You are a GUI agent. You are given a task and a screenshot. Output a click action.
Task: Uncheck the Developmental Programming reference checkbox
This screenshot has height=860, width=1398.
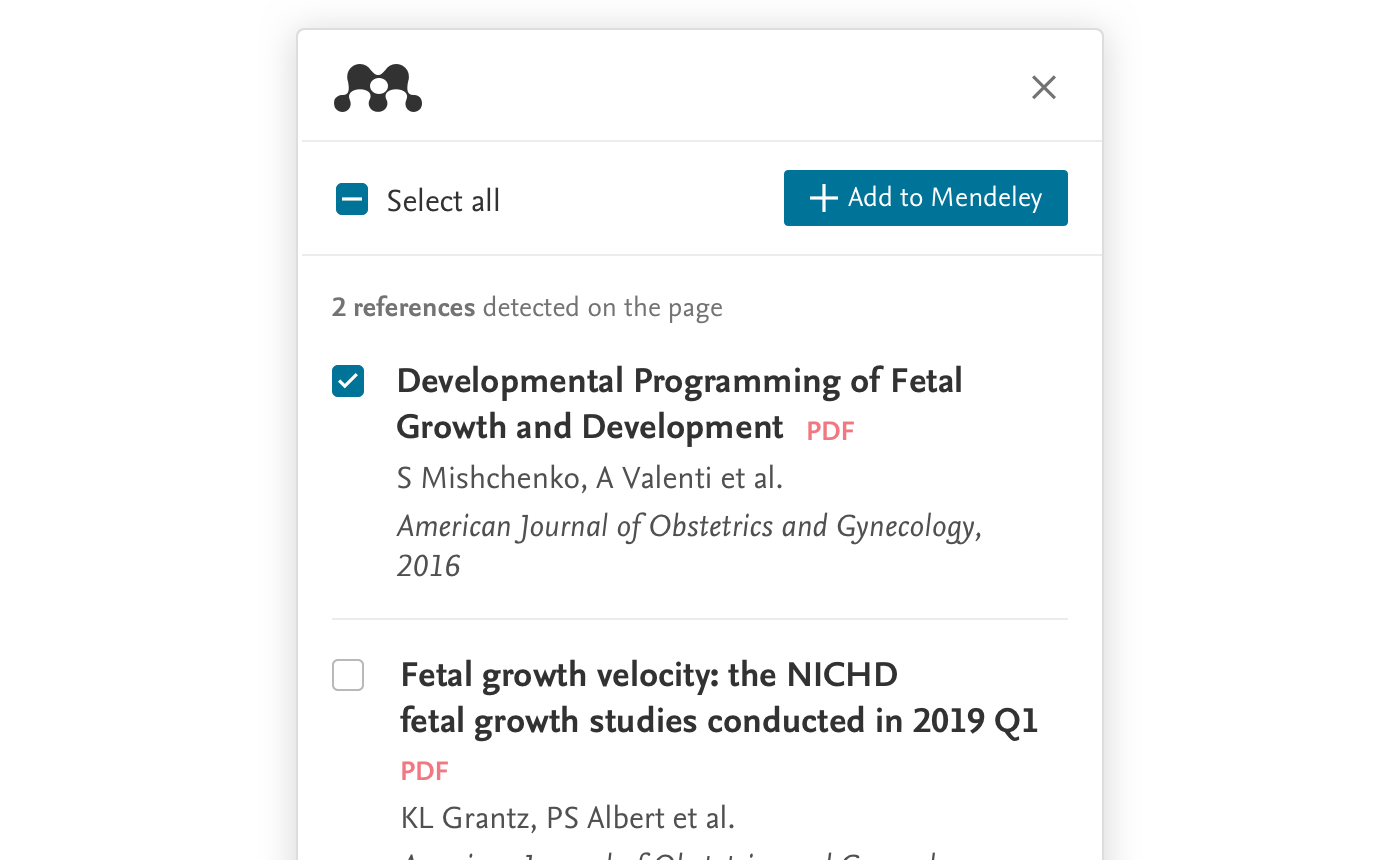coord(348,381)
